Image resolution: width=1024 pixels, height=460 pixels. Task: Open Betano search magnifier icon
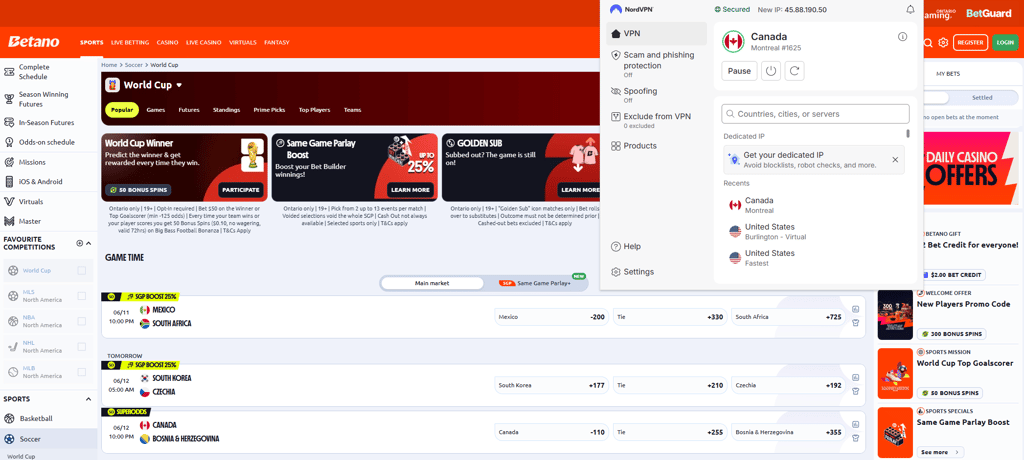(x=927, y=43)
